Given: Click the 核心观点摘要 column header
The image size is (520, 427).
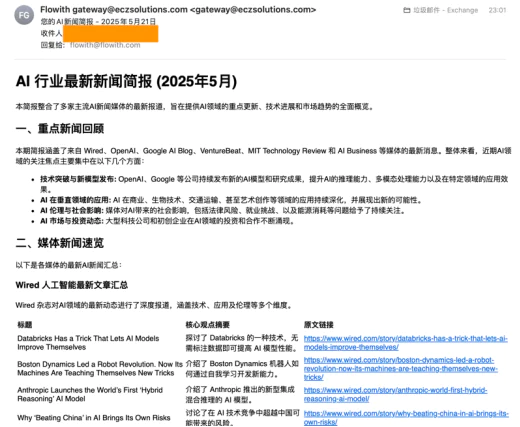Looking at the screenshot, I should coord(207,325).
